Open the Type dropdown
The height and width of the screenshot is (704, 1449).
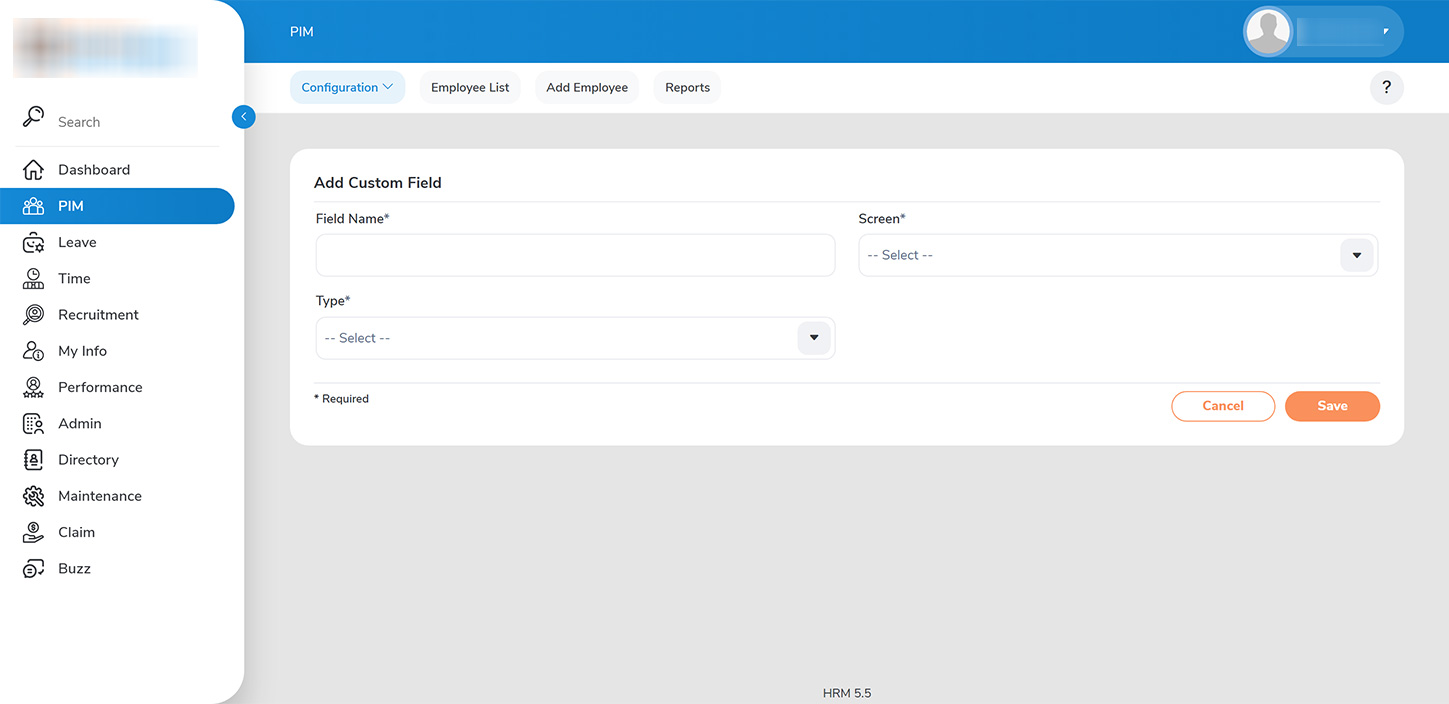click(x=813, y=339)
